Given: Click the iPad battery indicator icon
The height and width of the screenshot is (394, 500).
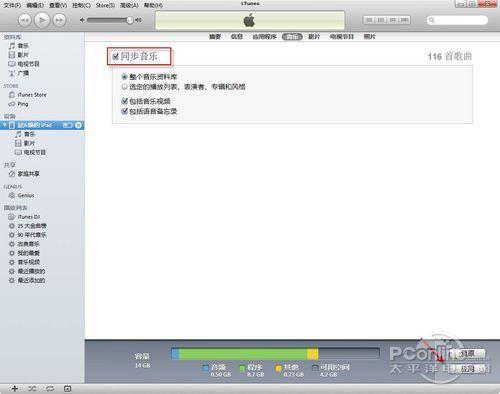Looking at the screenshot, I should 68,125.
